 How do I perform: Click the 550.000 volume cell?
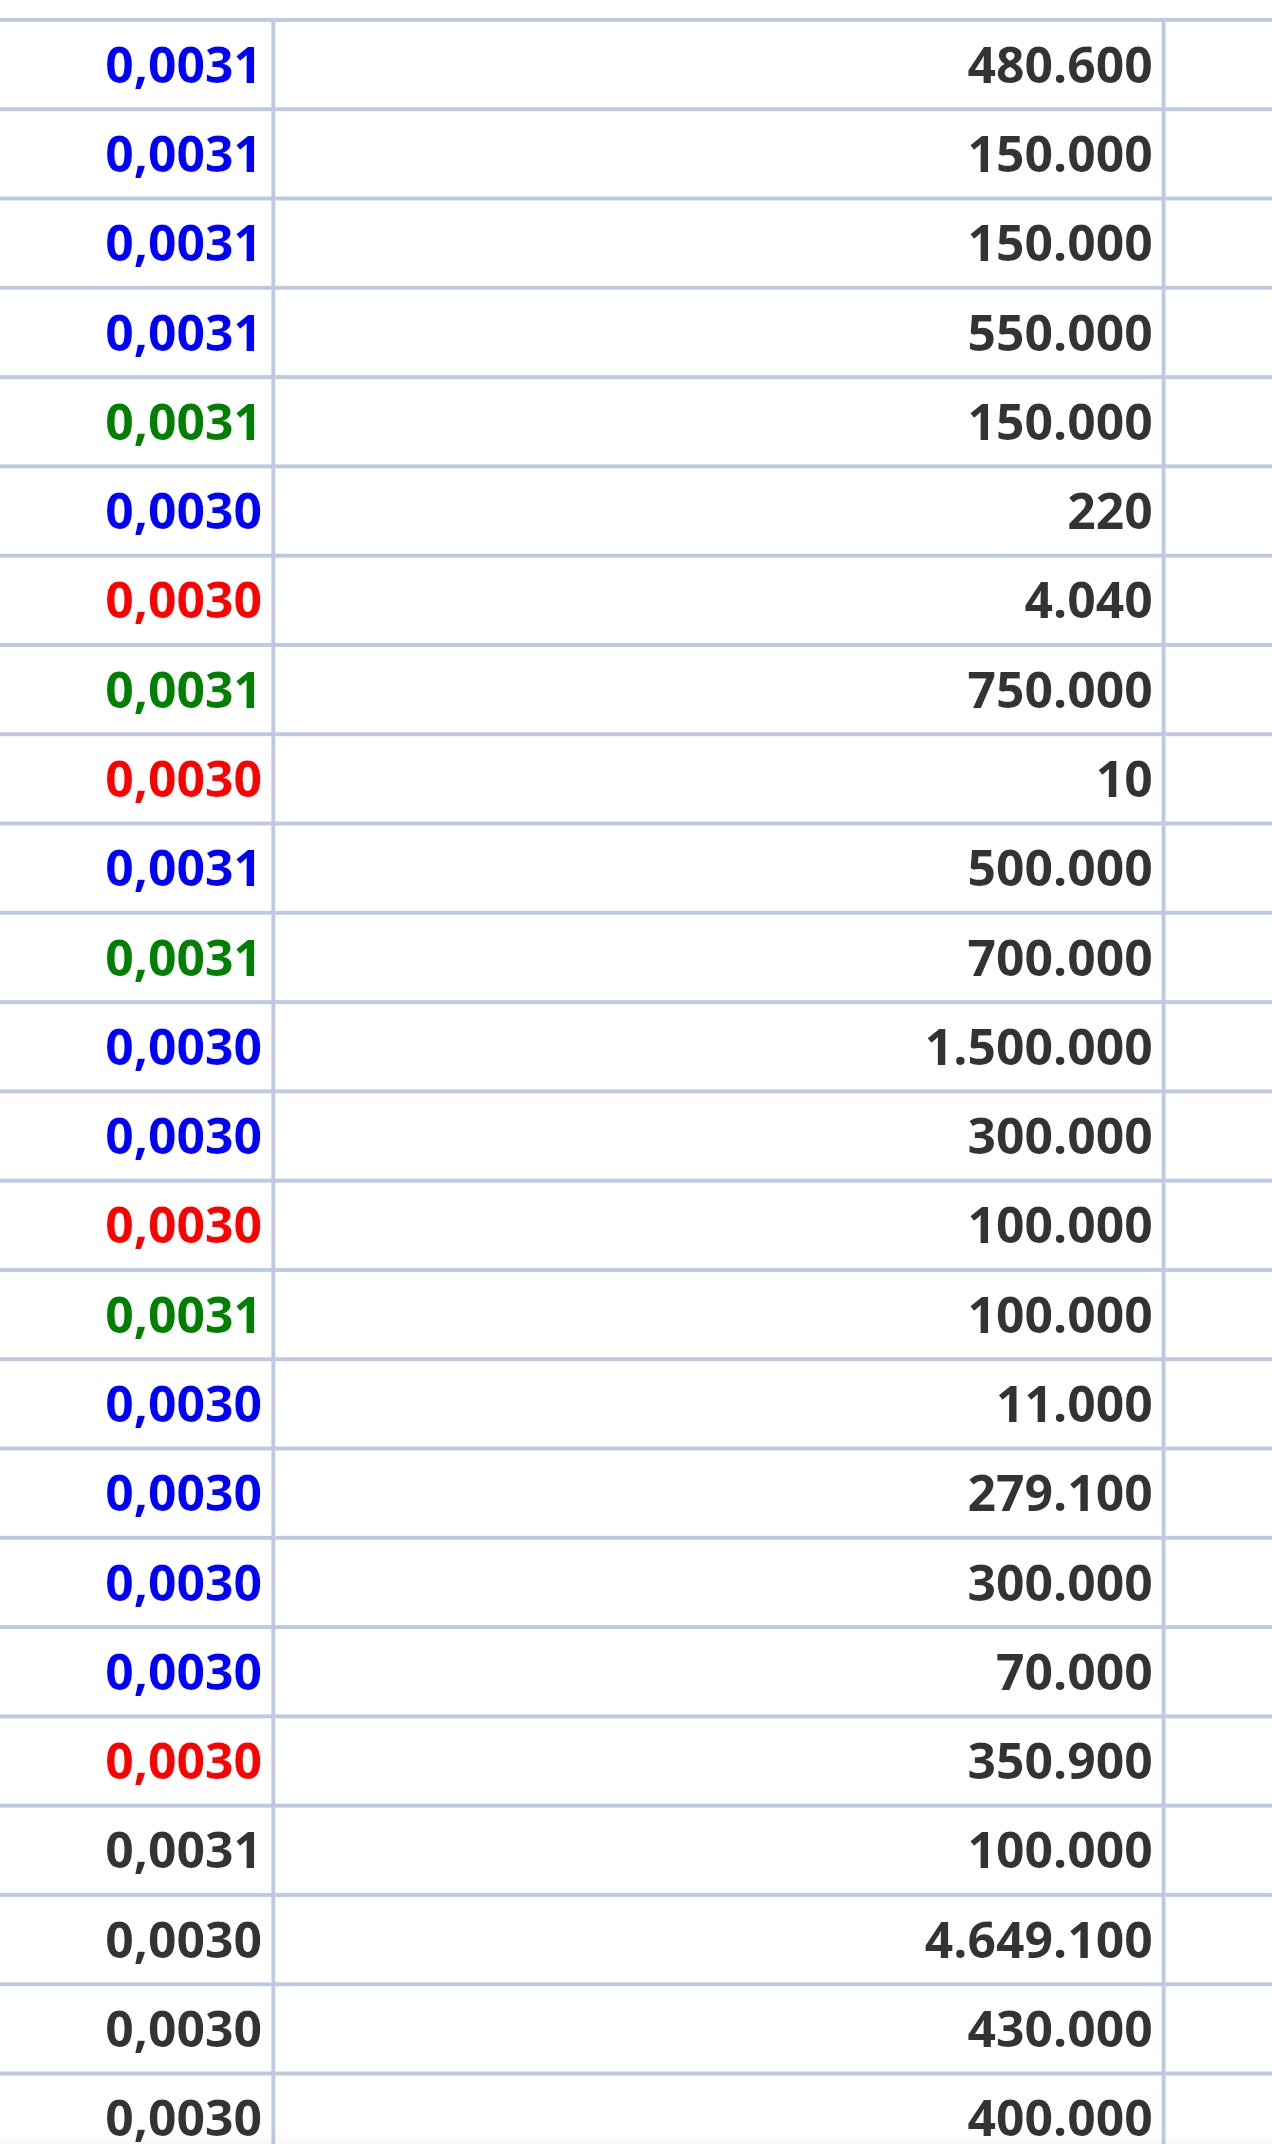pyautogui.click(x=718, y=333)
